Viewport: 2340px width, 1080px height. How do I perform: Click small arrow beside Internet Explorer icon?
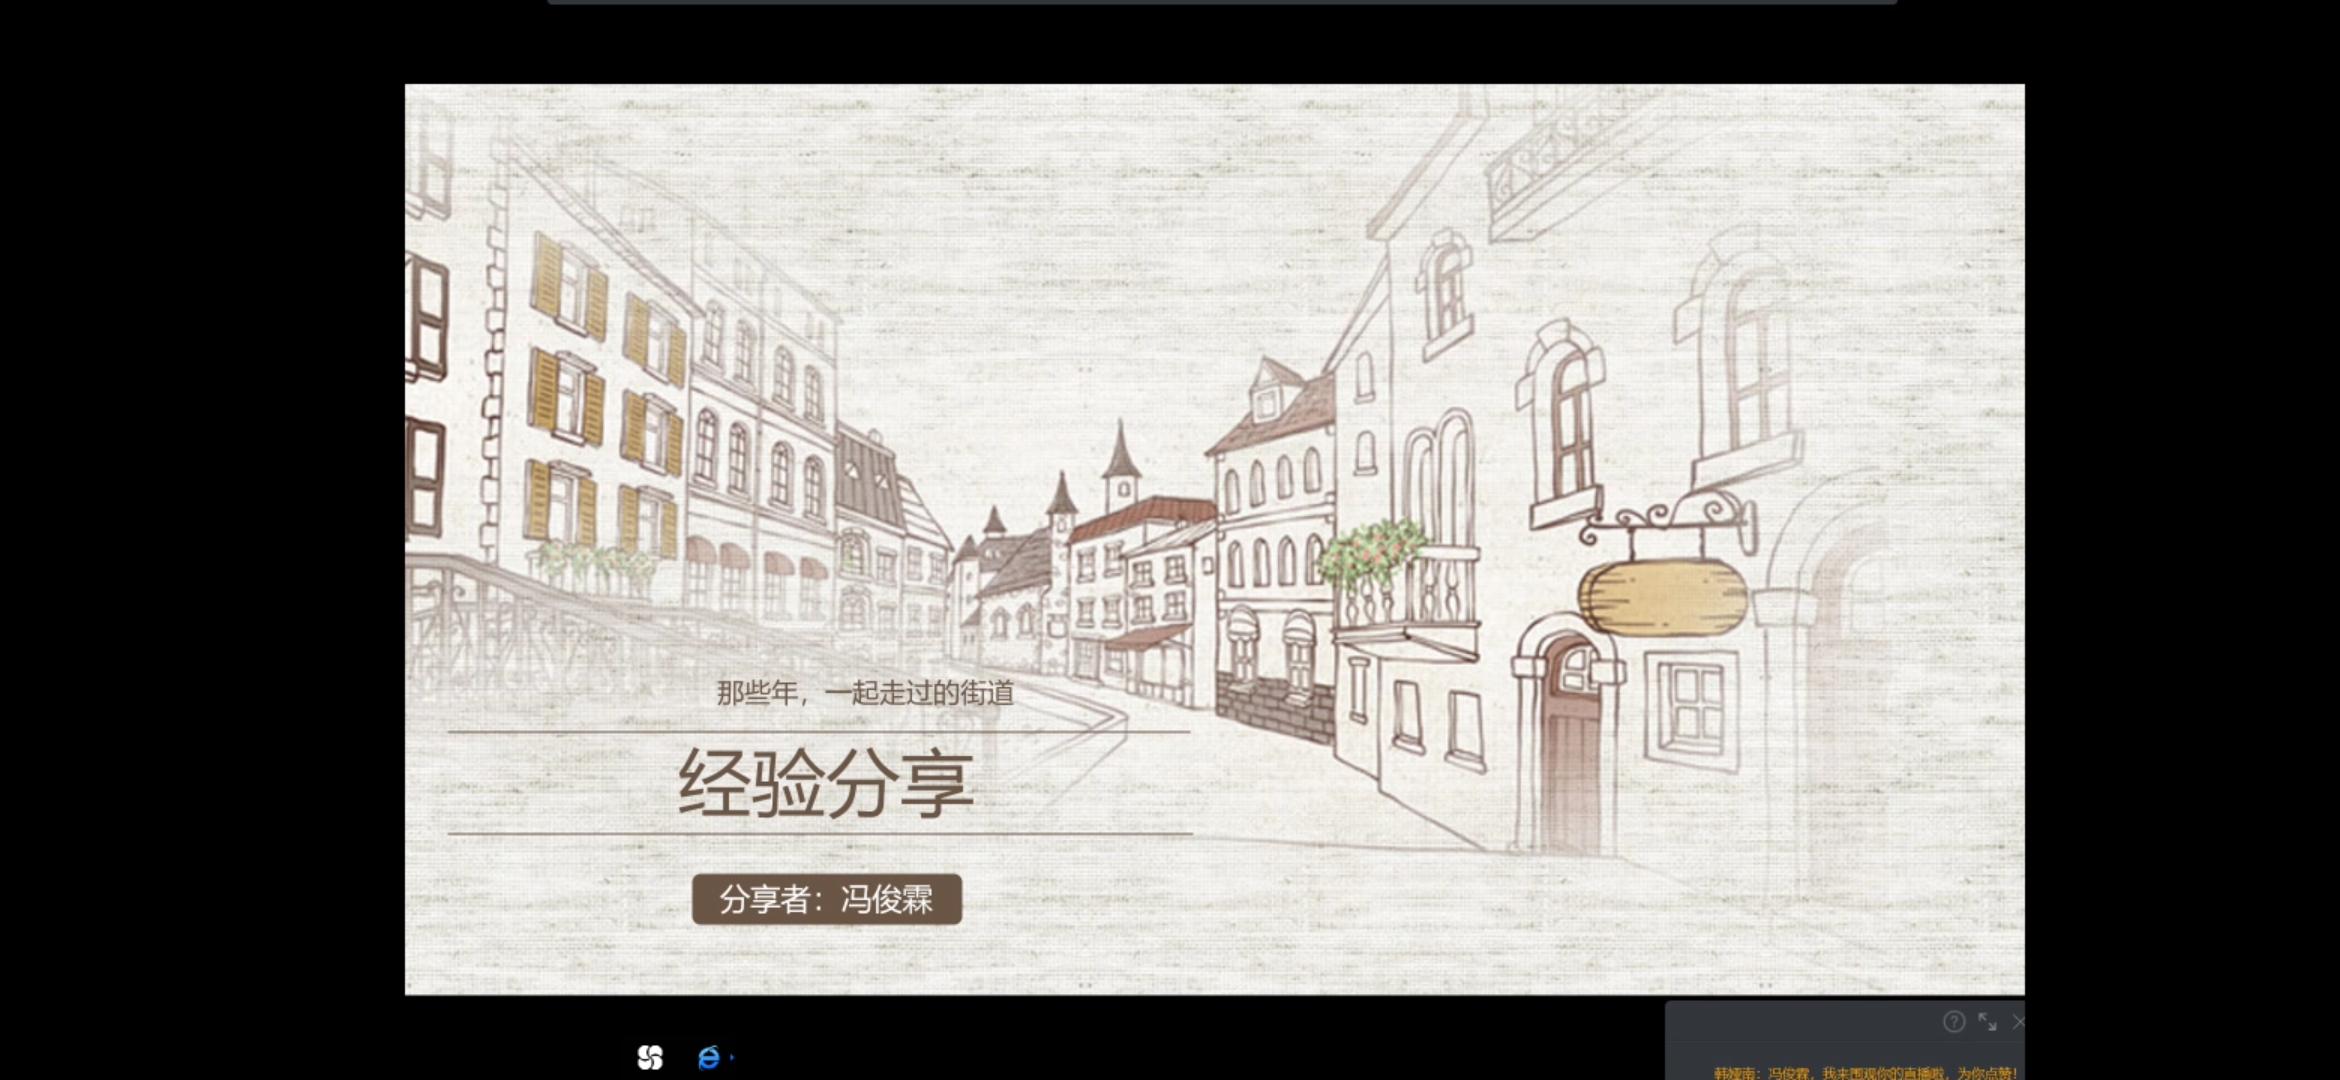coord(732,1056)
